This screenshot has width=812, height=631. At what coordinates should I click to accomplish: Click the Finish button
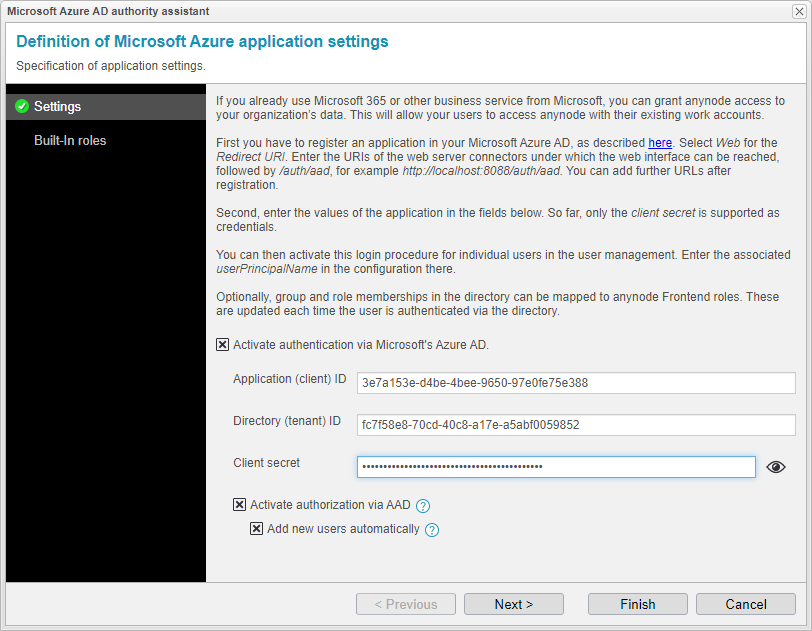(x=637, y=604)
